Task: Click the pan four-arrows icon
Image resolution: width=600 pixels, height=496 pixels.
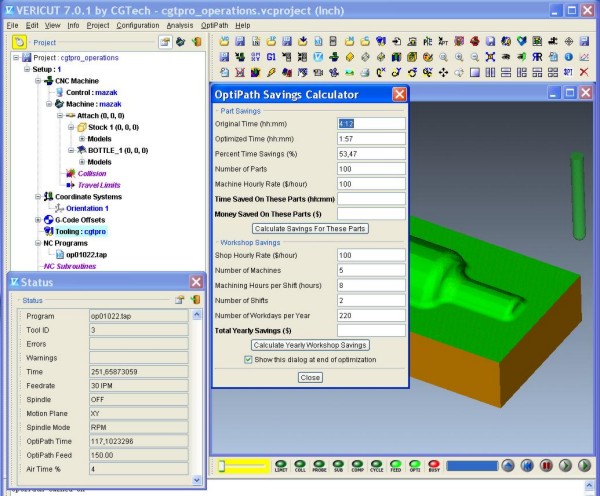Action: [443, 72]
